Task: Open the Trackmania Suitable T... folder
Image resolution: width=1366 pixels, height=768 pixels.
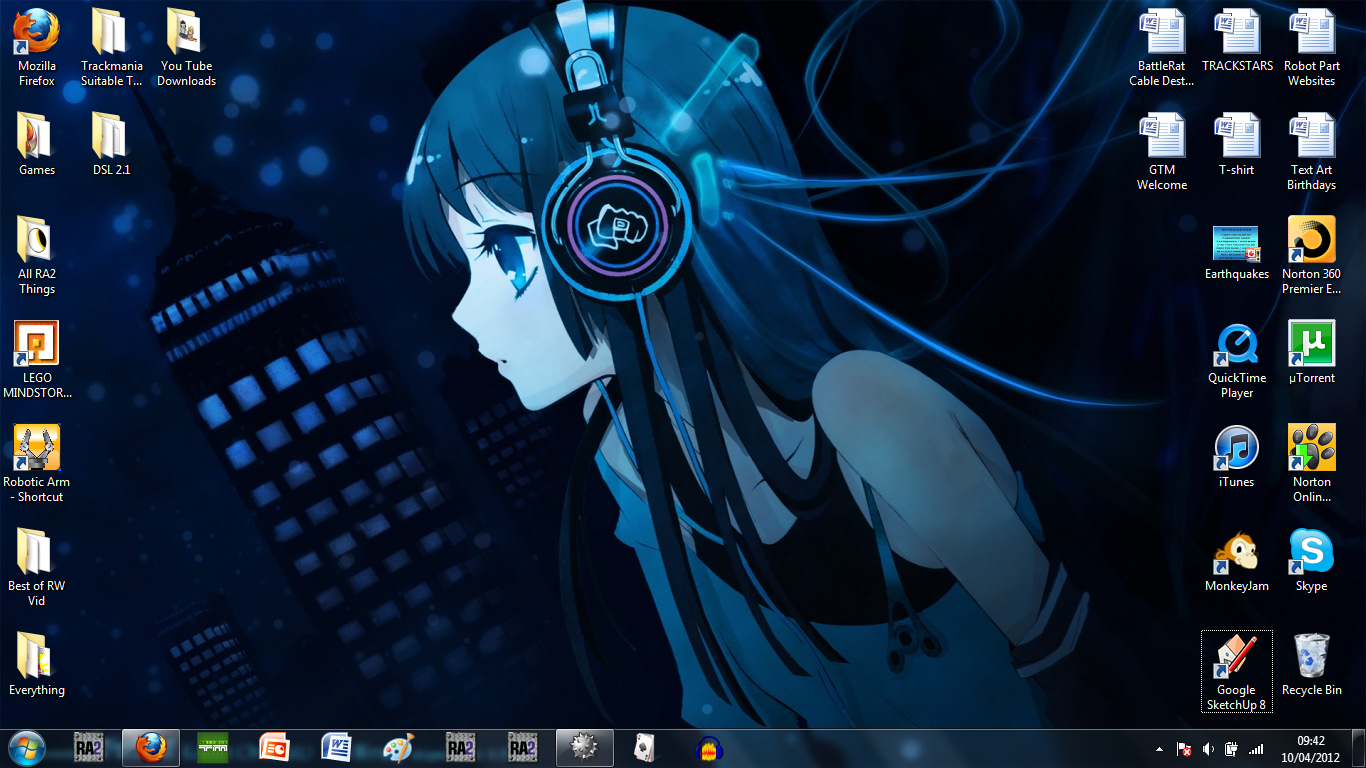Action: point(111,48)
